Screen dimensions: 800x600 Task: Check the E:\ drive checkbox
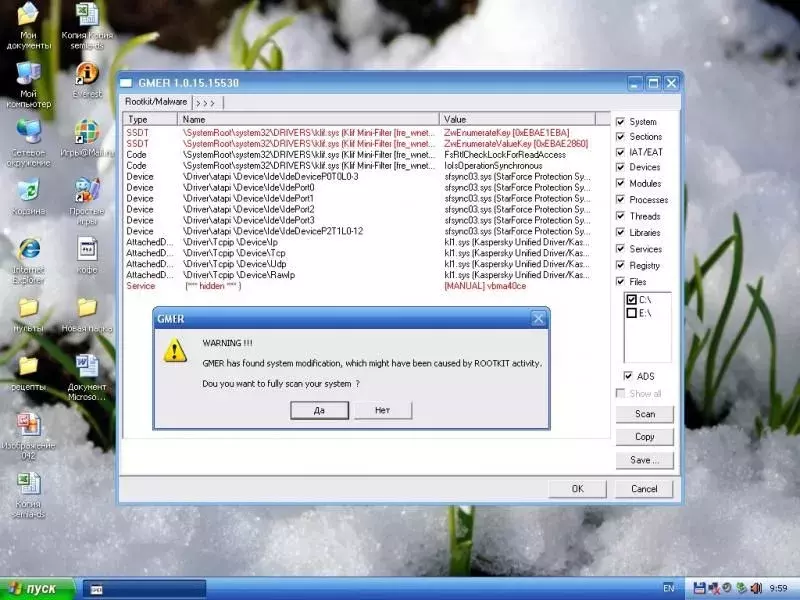(632, 313)
